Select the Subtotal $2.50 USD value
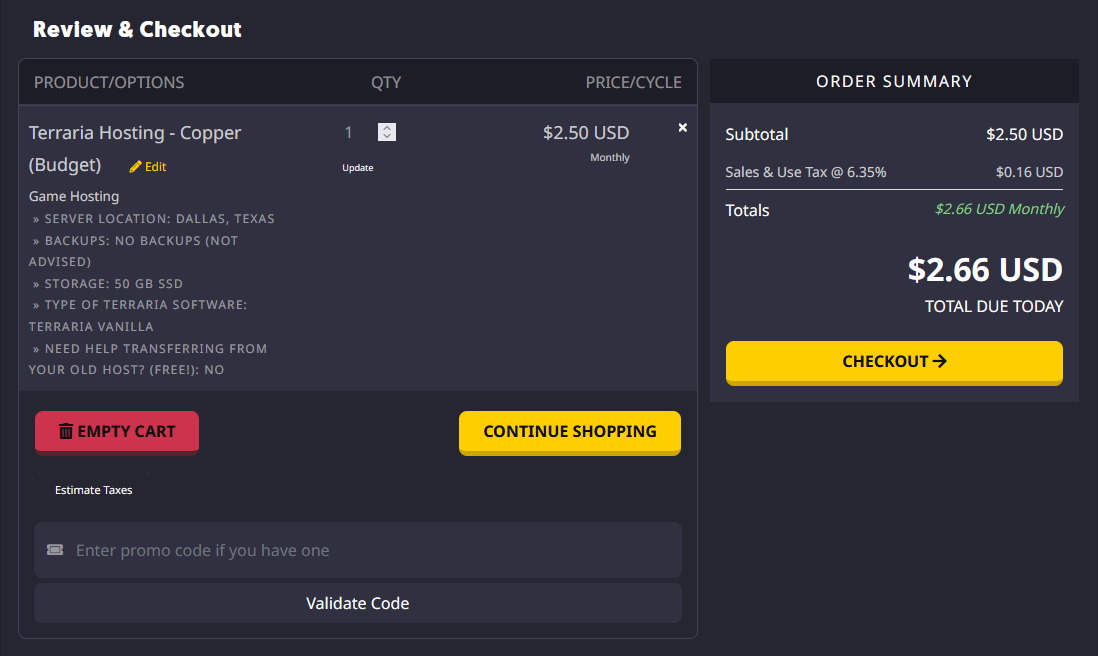 tap(1024, 134)
